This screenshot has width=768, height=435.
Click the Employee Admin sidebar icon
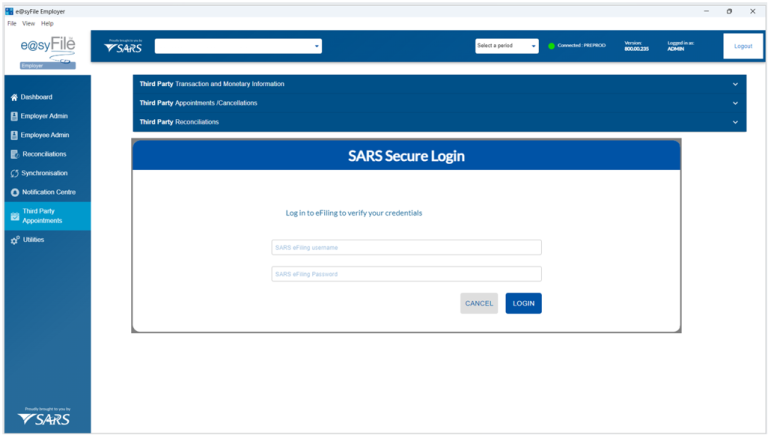pyautogui.click(x=14, y=136)
